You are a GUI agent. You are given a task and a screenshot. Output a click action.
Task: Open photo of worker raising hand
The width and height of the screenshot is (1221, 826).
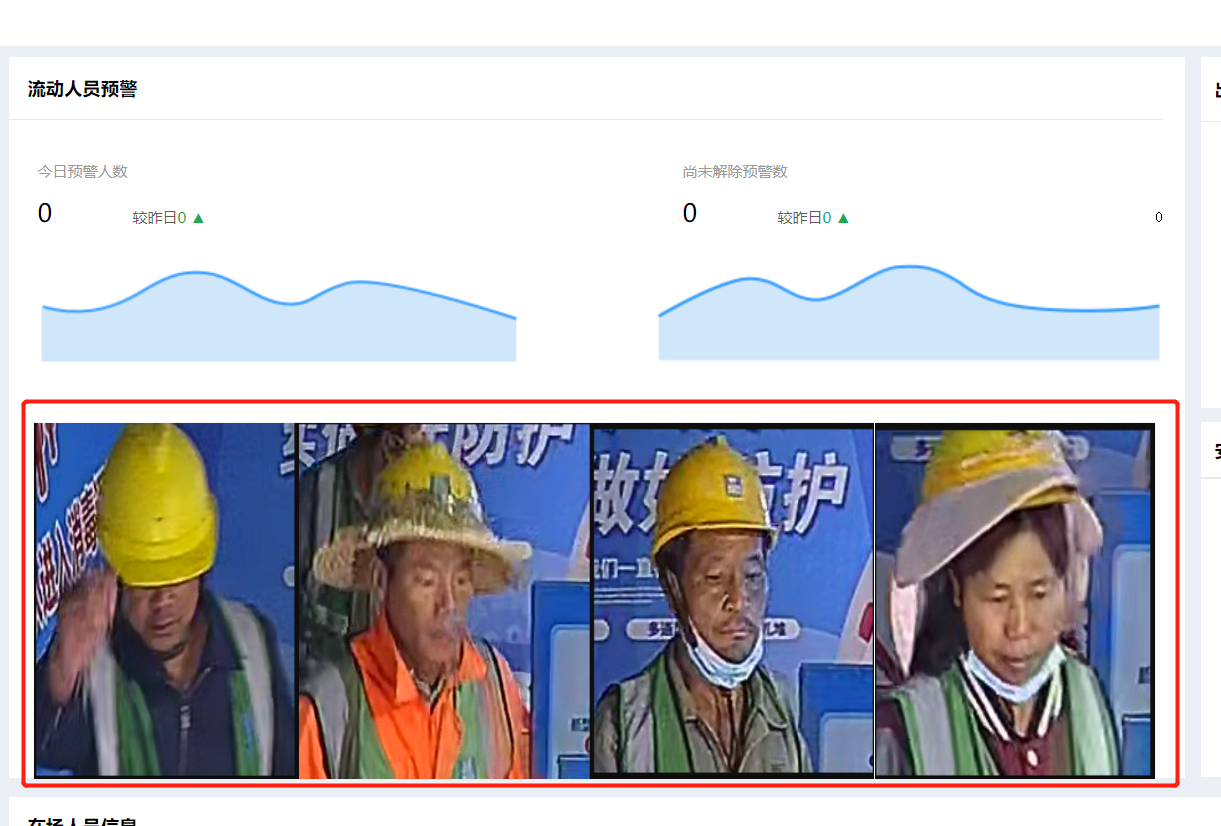point(167,600)
